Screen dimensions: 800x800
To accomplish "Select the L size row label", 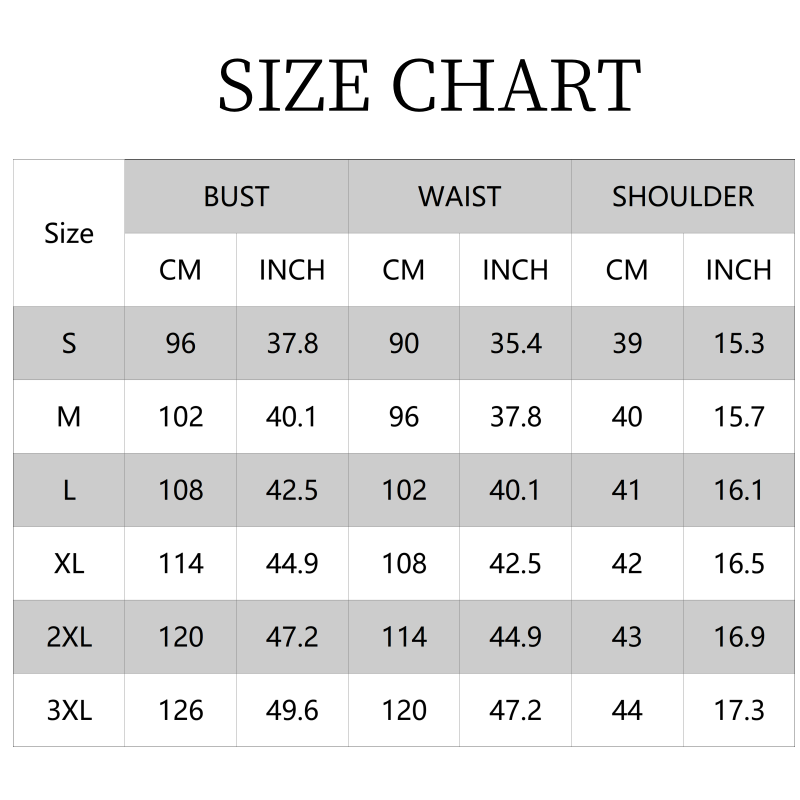I will (x=69, y=490).
